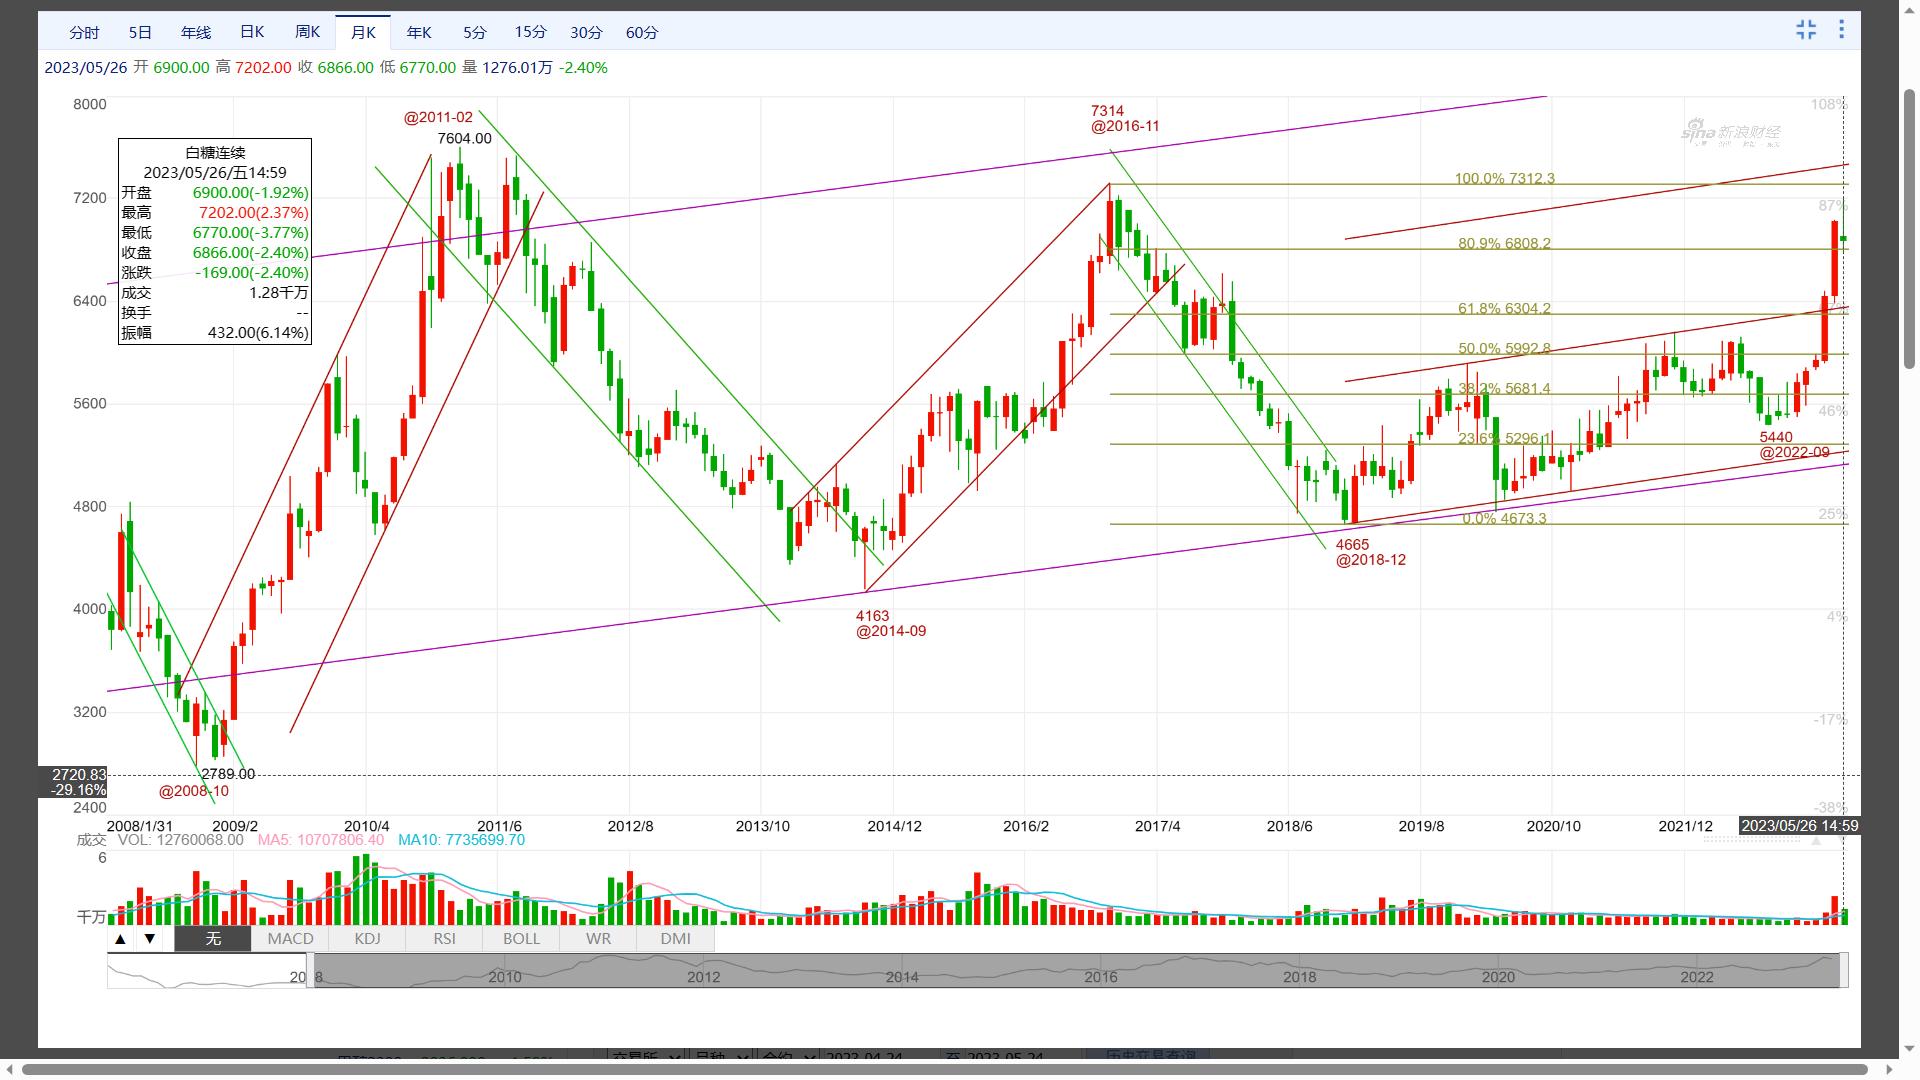Show the BOLL indicator
1920x1080 pixels.
coord(521,939)
